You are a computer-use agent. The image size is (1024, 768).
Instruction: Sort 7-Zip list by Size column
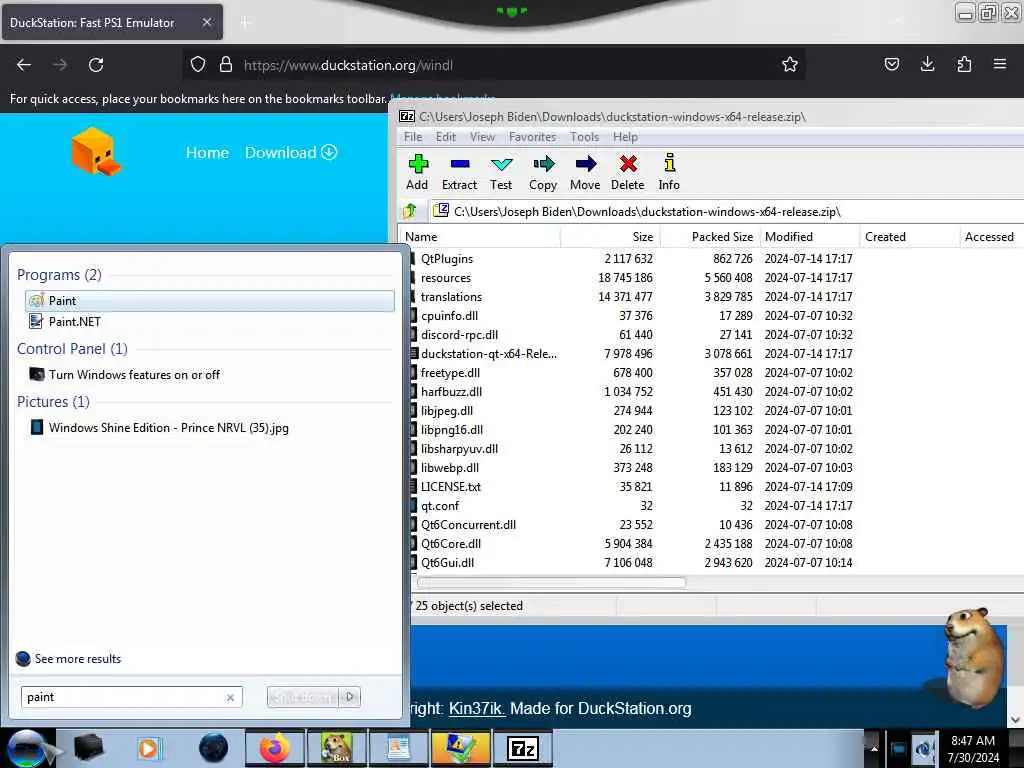611,236
